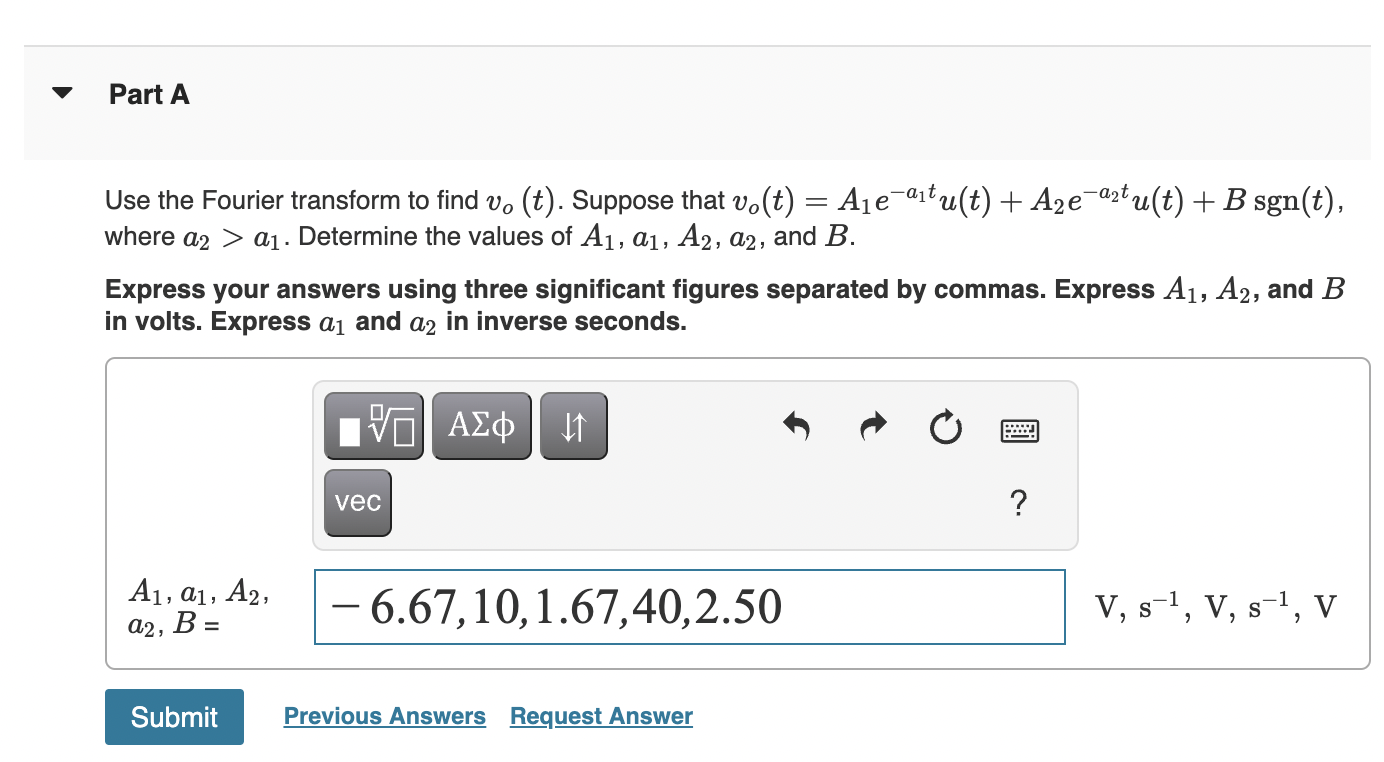This screenshot has height=762, width=1384.
Task: Request the answer for Part A
Action: point(600,716)
